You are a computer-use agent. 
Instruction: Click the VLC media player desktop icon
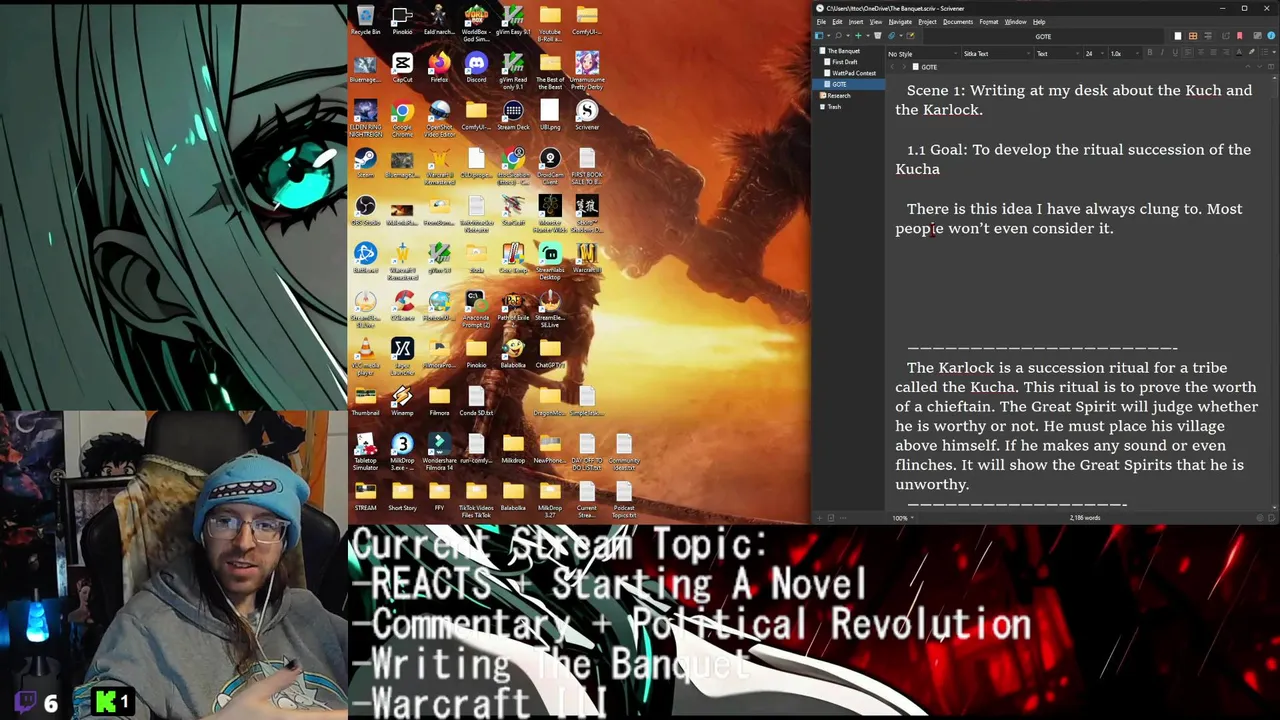[365, 354]
